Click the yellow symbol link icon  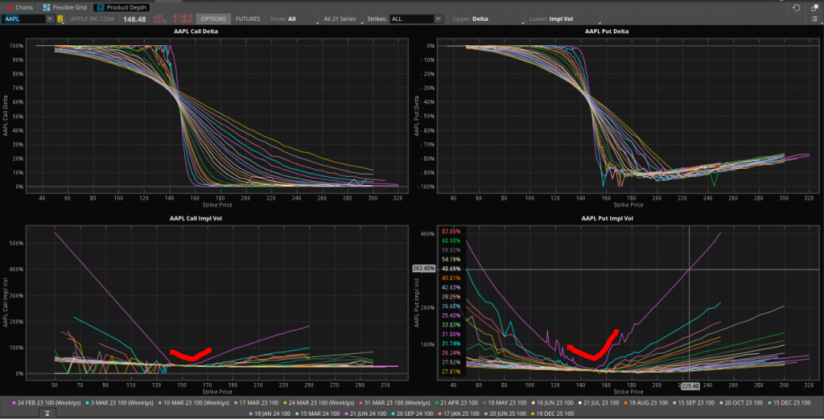coord(60,19)
